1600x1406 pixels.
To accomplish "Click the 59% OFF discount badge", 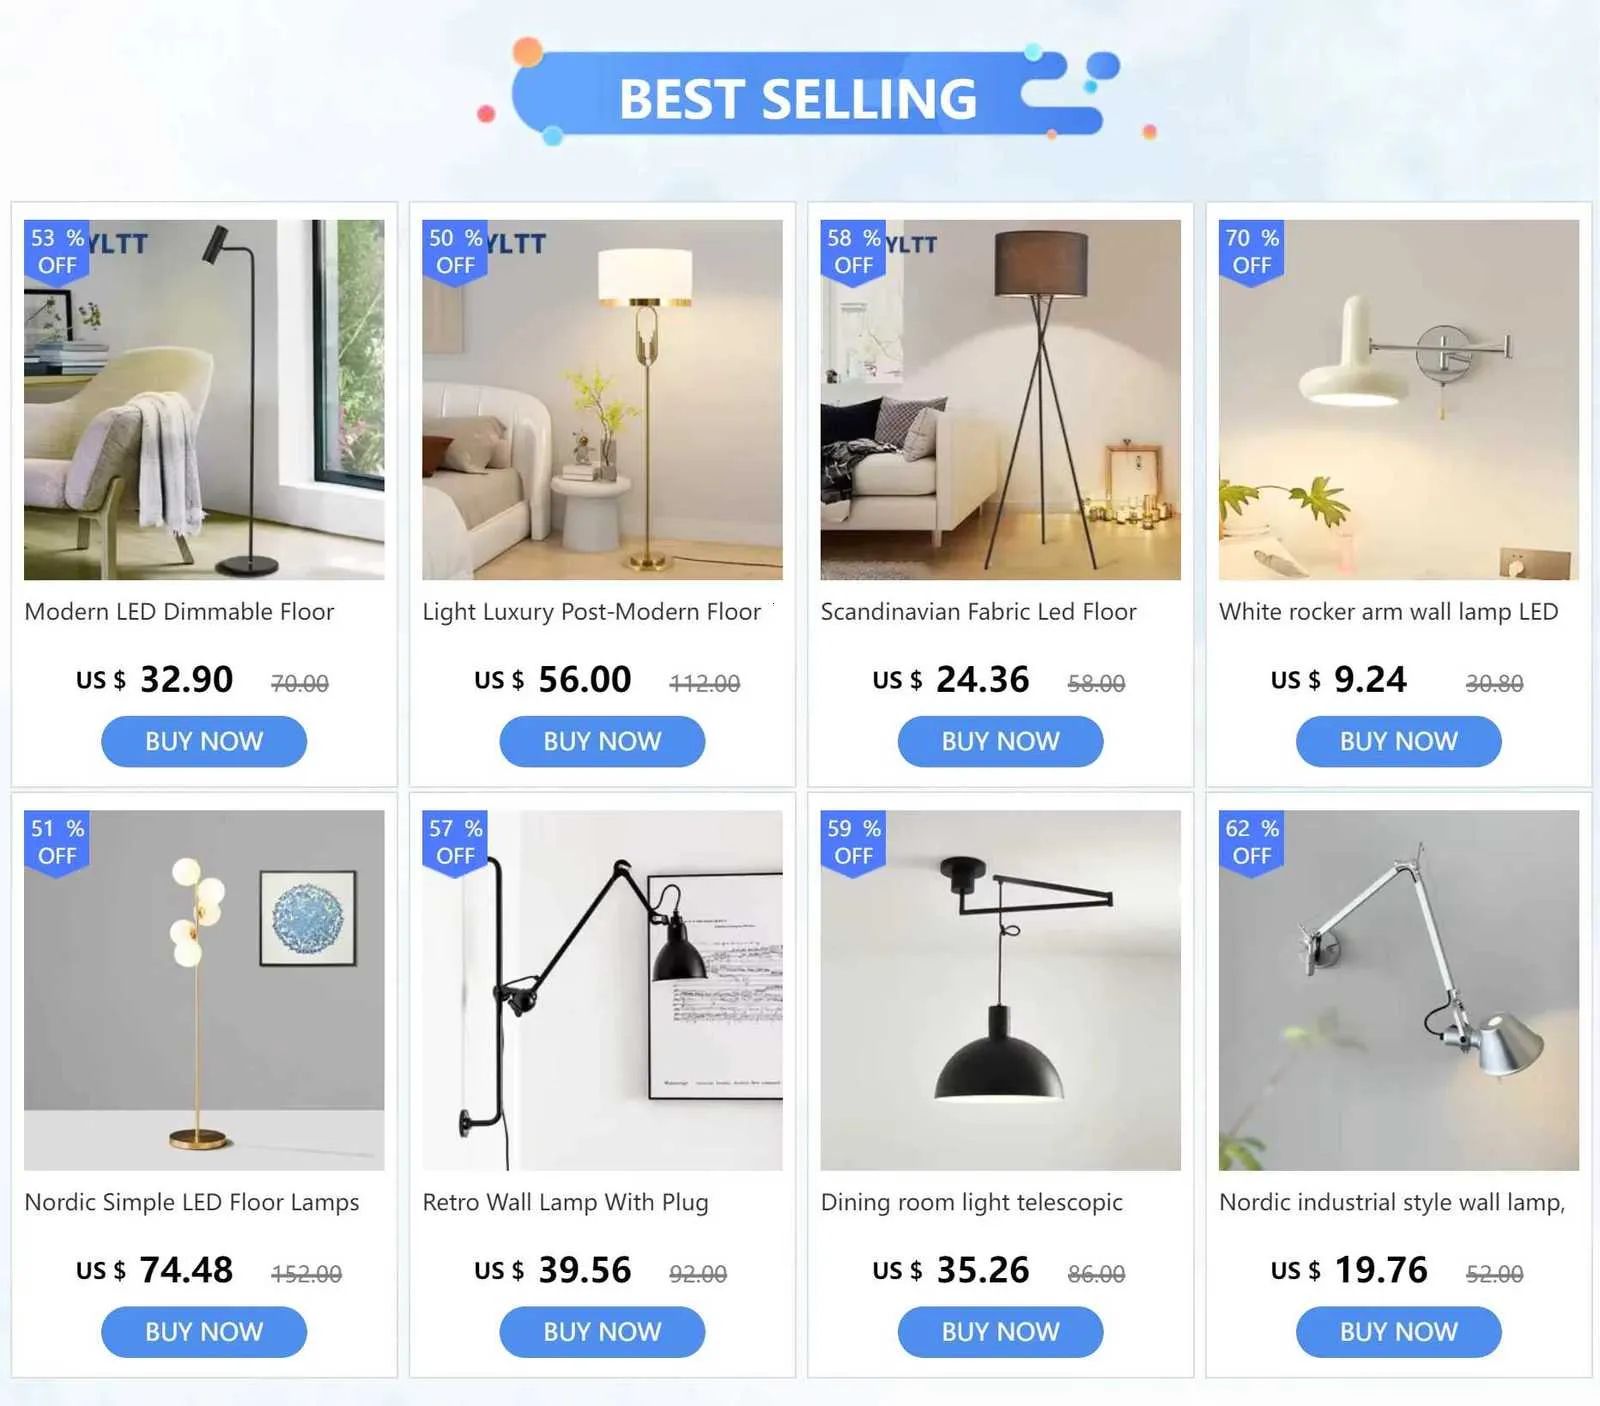I will click(x=853, y=842).
